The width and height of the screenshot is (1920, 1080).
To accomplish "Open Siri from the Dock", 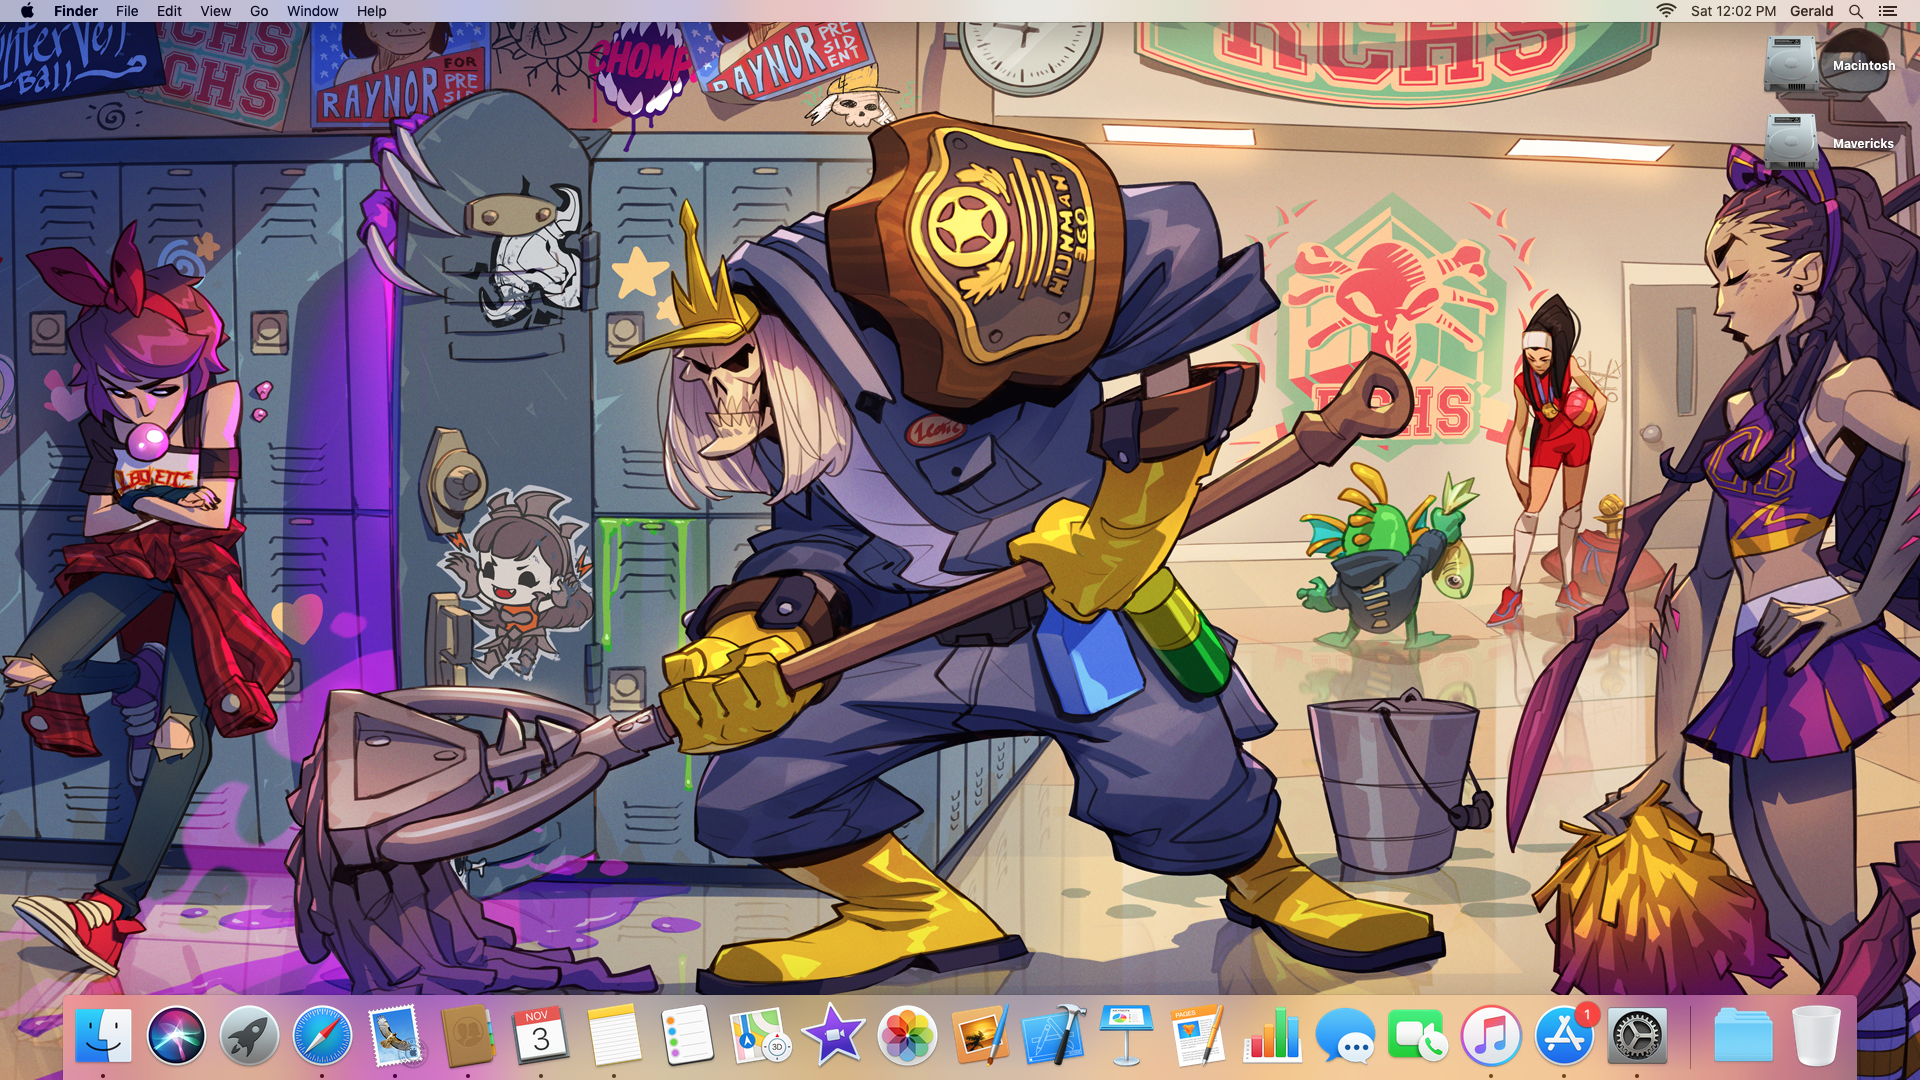I will tap(176, 1035).
